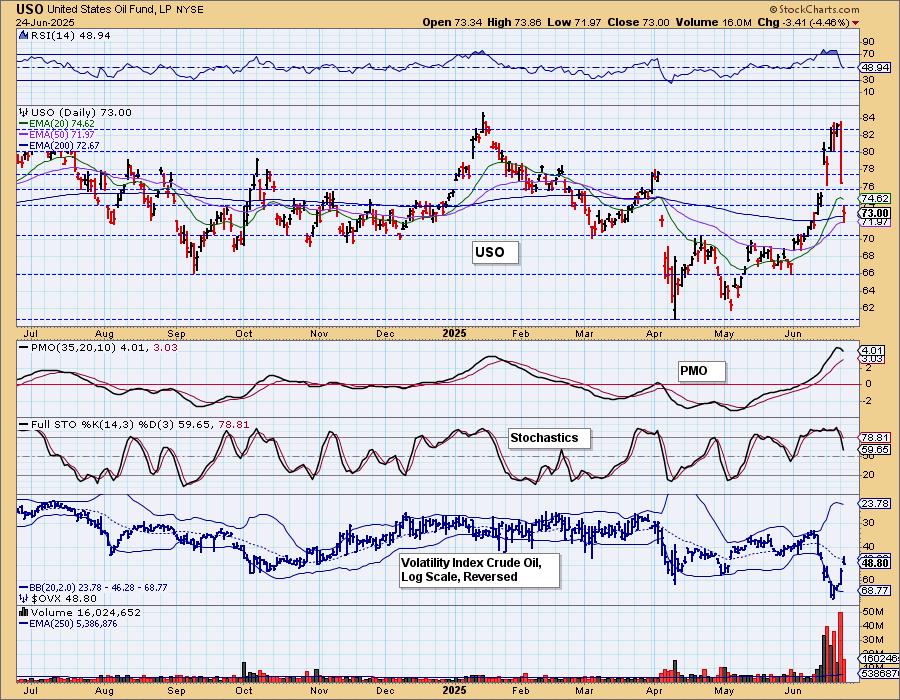Click the bar icon beside the $OVX legend
Viewport: 900px width, 700px height.
pyautogui.click(x=24, y=598)
